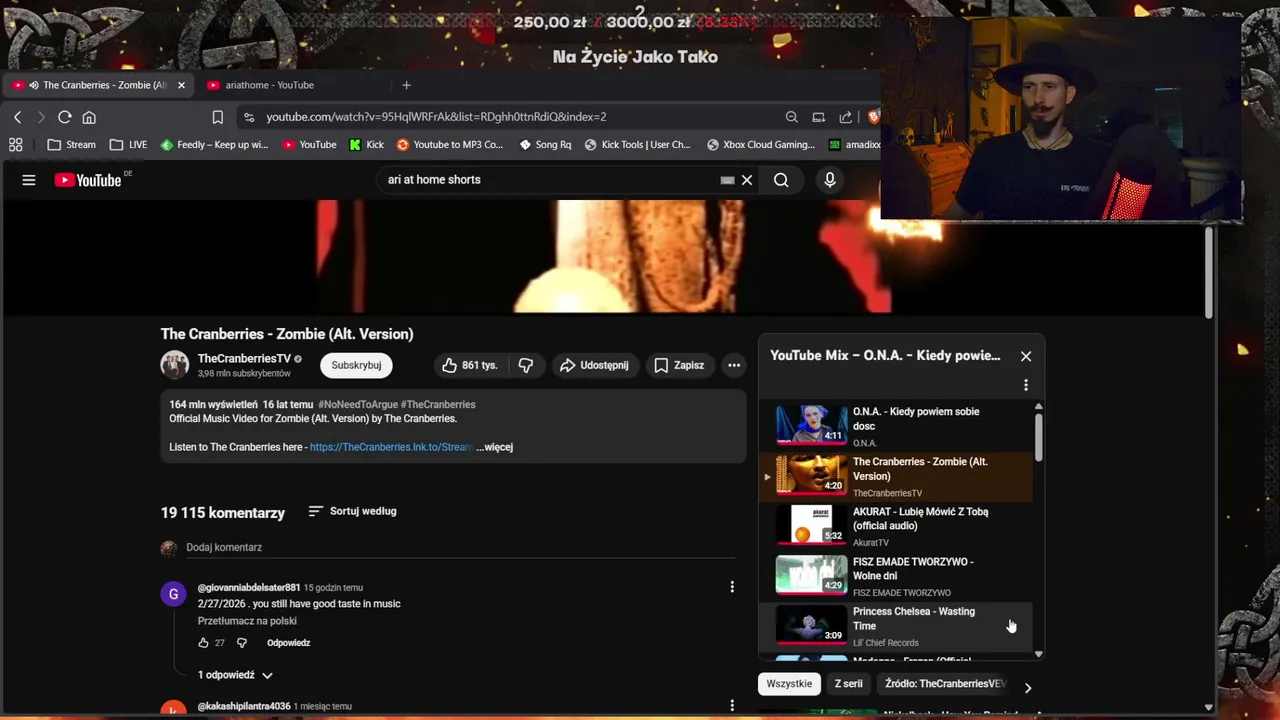Click the #NoNeedToArgue hashtag
This screenshot has width=1280, height=720.
[x=358, y=405]
